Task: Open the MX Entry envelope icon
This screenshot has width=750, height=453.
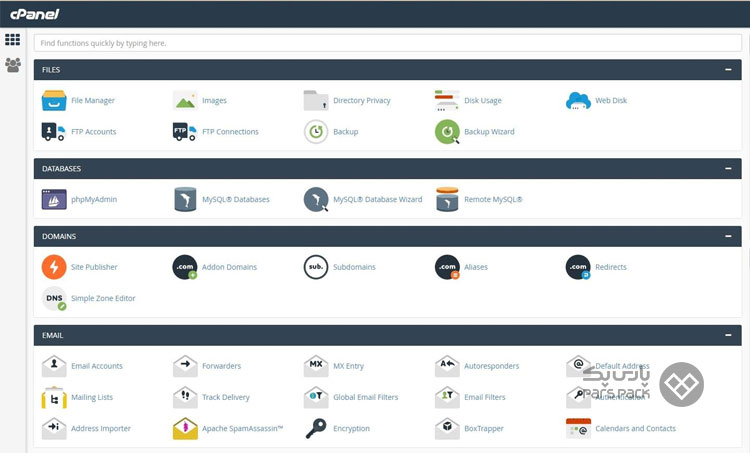Action: click(x=316, y=366)
